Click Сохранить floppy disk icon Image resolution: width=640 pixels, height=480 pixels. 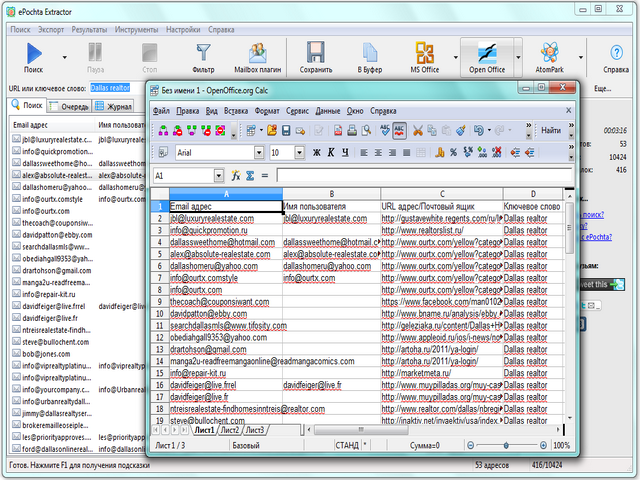[316, 52]
